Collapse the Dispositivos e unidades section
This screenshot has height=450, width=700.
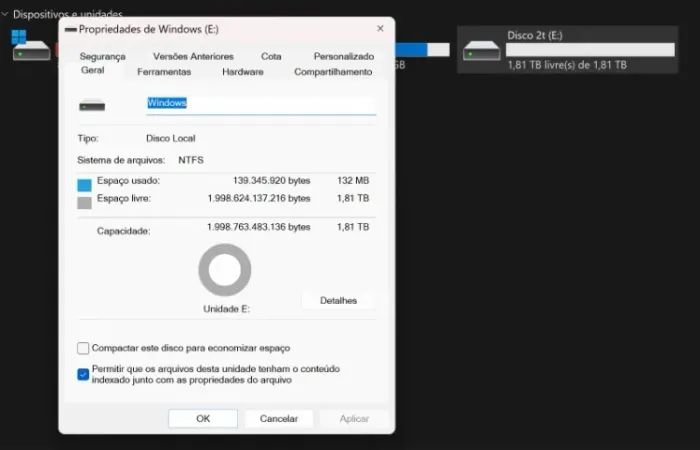tap(5, 14)
